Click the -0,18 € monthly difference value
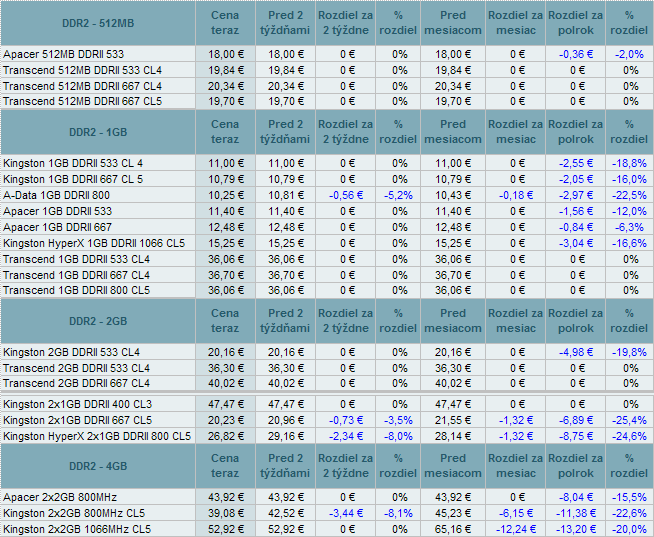The height and width of the screenshot is (537, 654). point(516,195)
